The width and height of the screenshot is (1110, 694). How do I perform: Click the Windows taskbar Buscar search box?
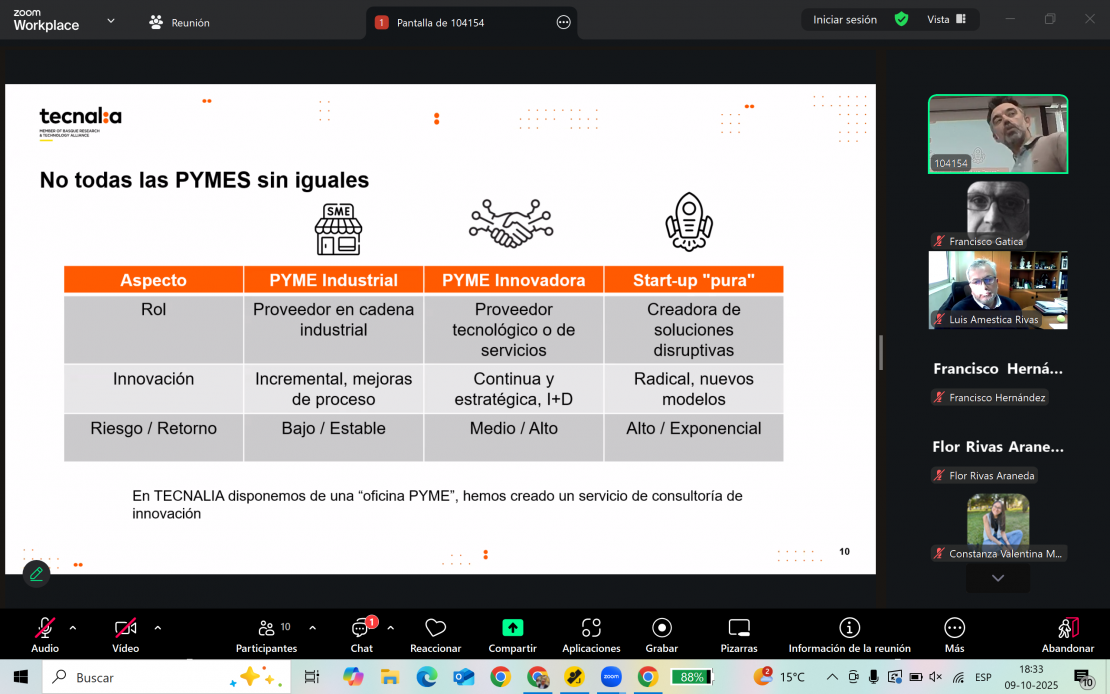click(x=150, y=677)
